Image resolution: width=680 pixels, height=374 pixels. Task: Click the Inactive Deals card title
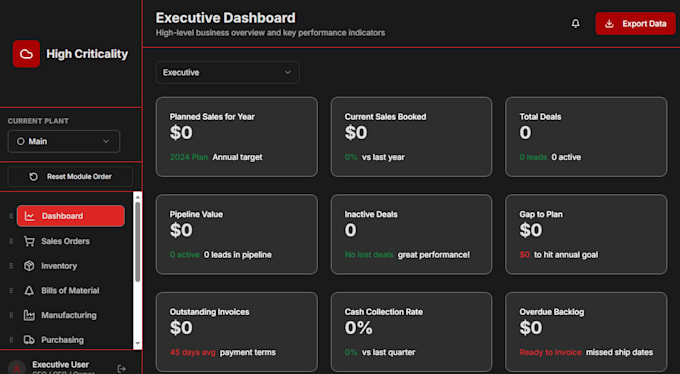371,214
